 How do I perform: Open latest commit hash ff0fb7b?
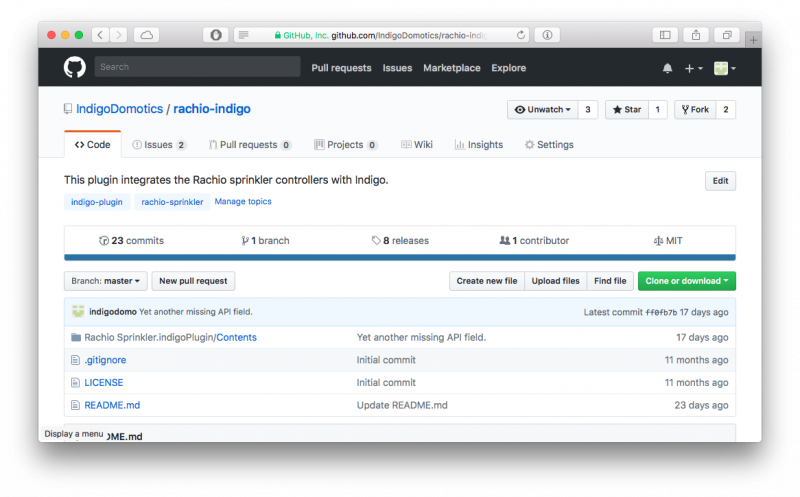pos(661,312)
